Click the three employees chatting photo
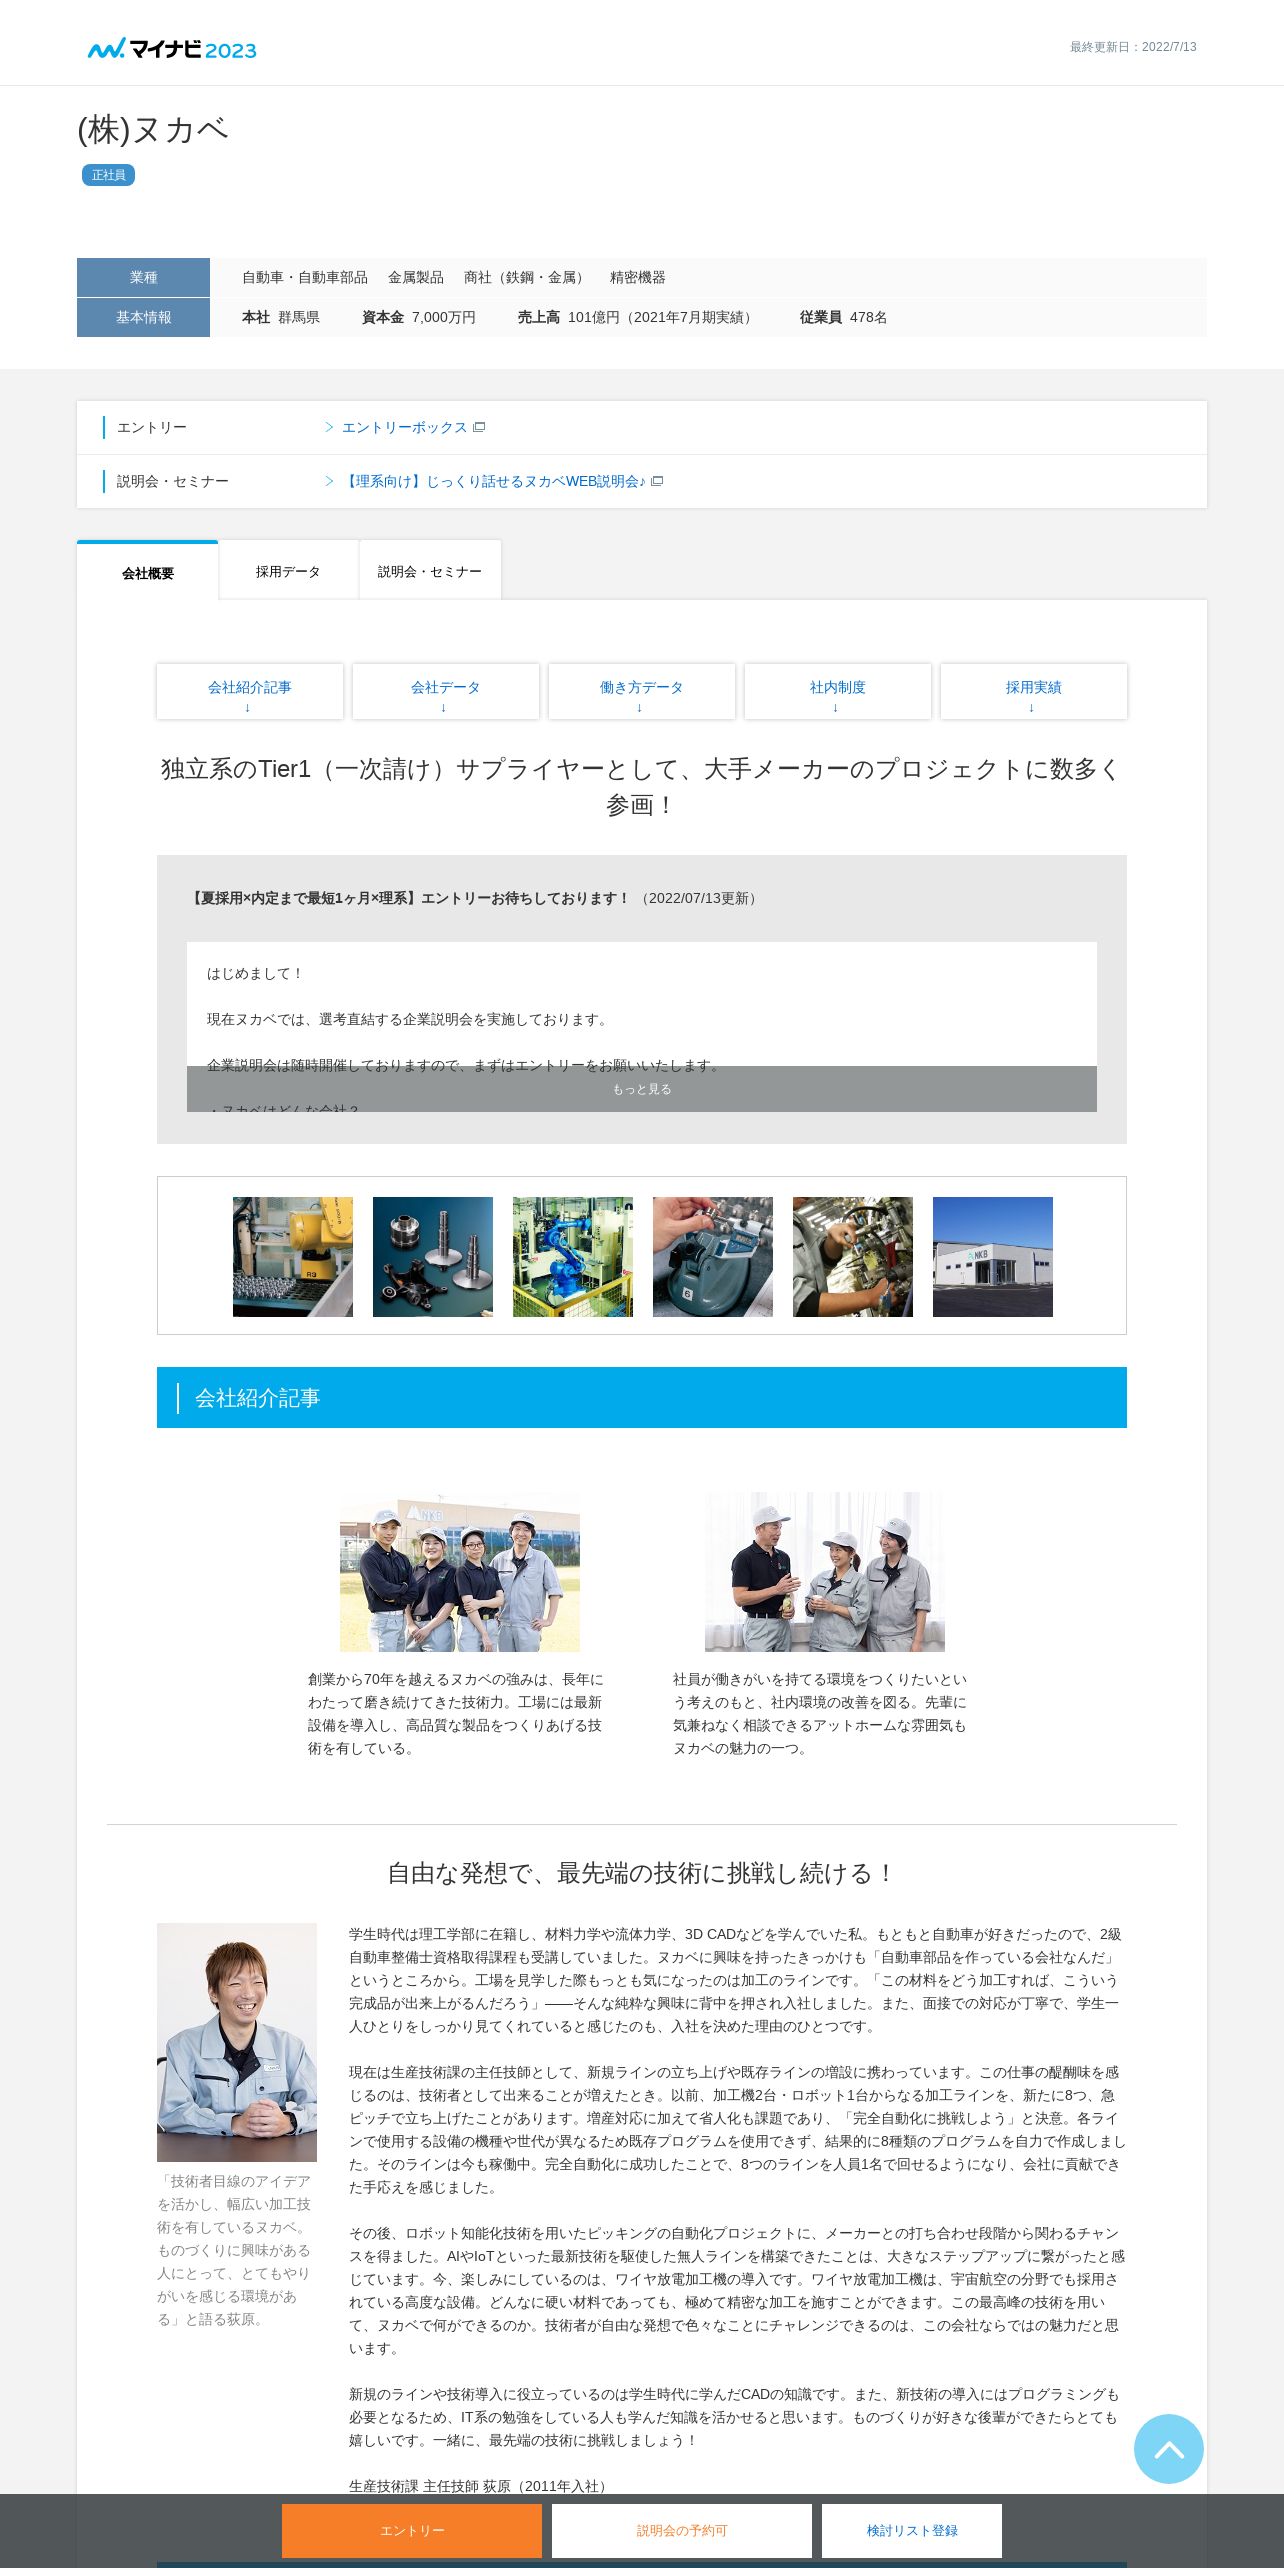Image resolution: width=1284 pixels, height=2568 pixels. coord(825,1572)
